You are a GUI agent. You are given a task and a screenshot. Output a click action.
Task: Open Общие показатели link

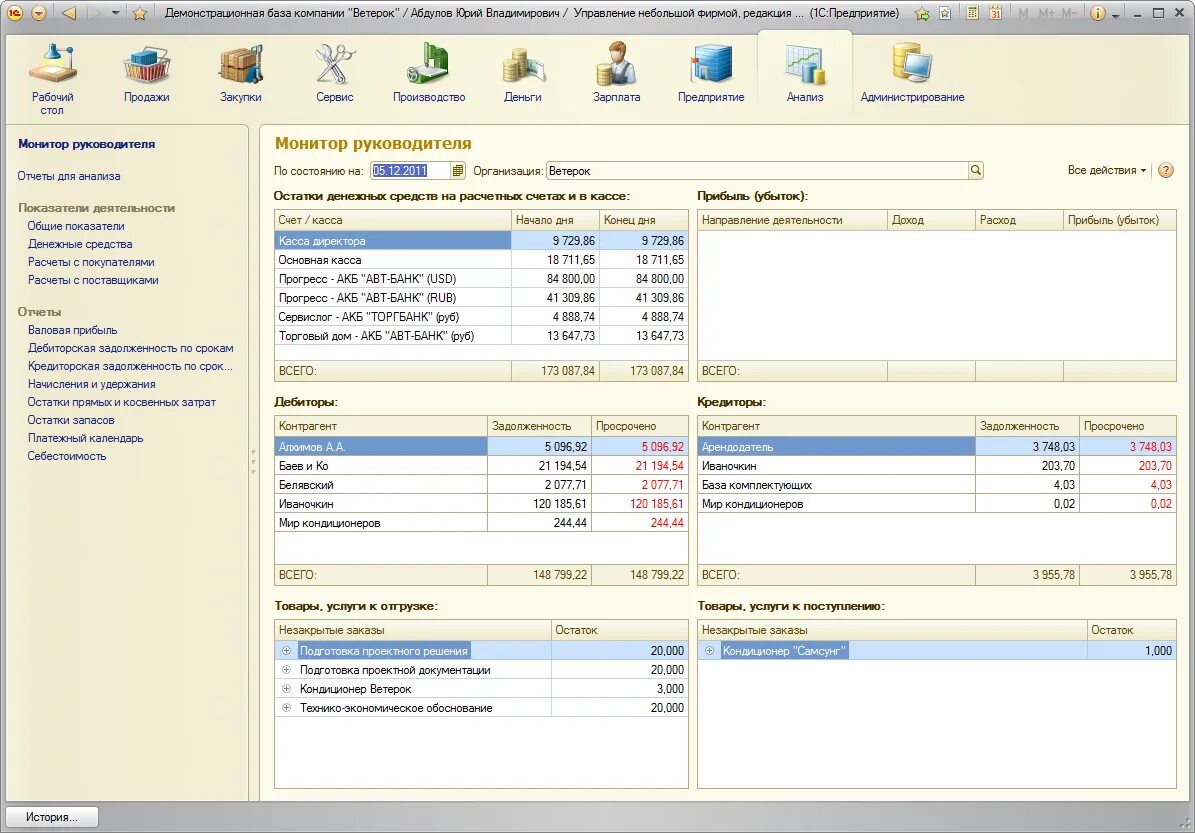click(75, 226)
